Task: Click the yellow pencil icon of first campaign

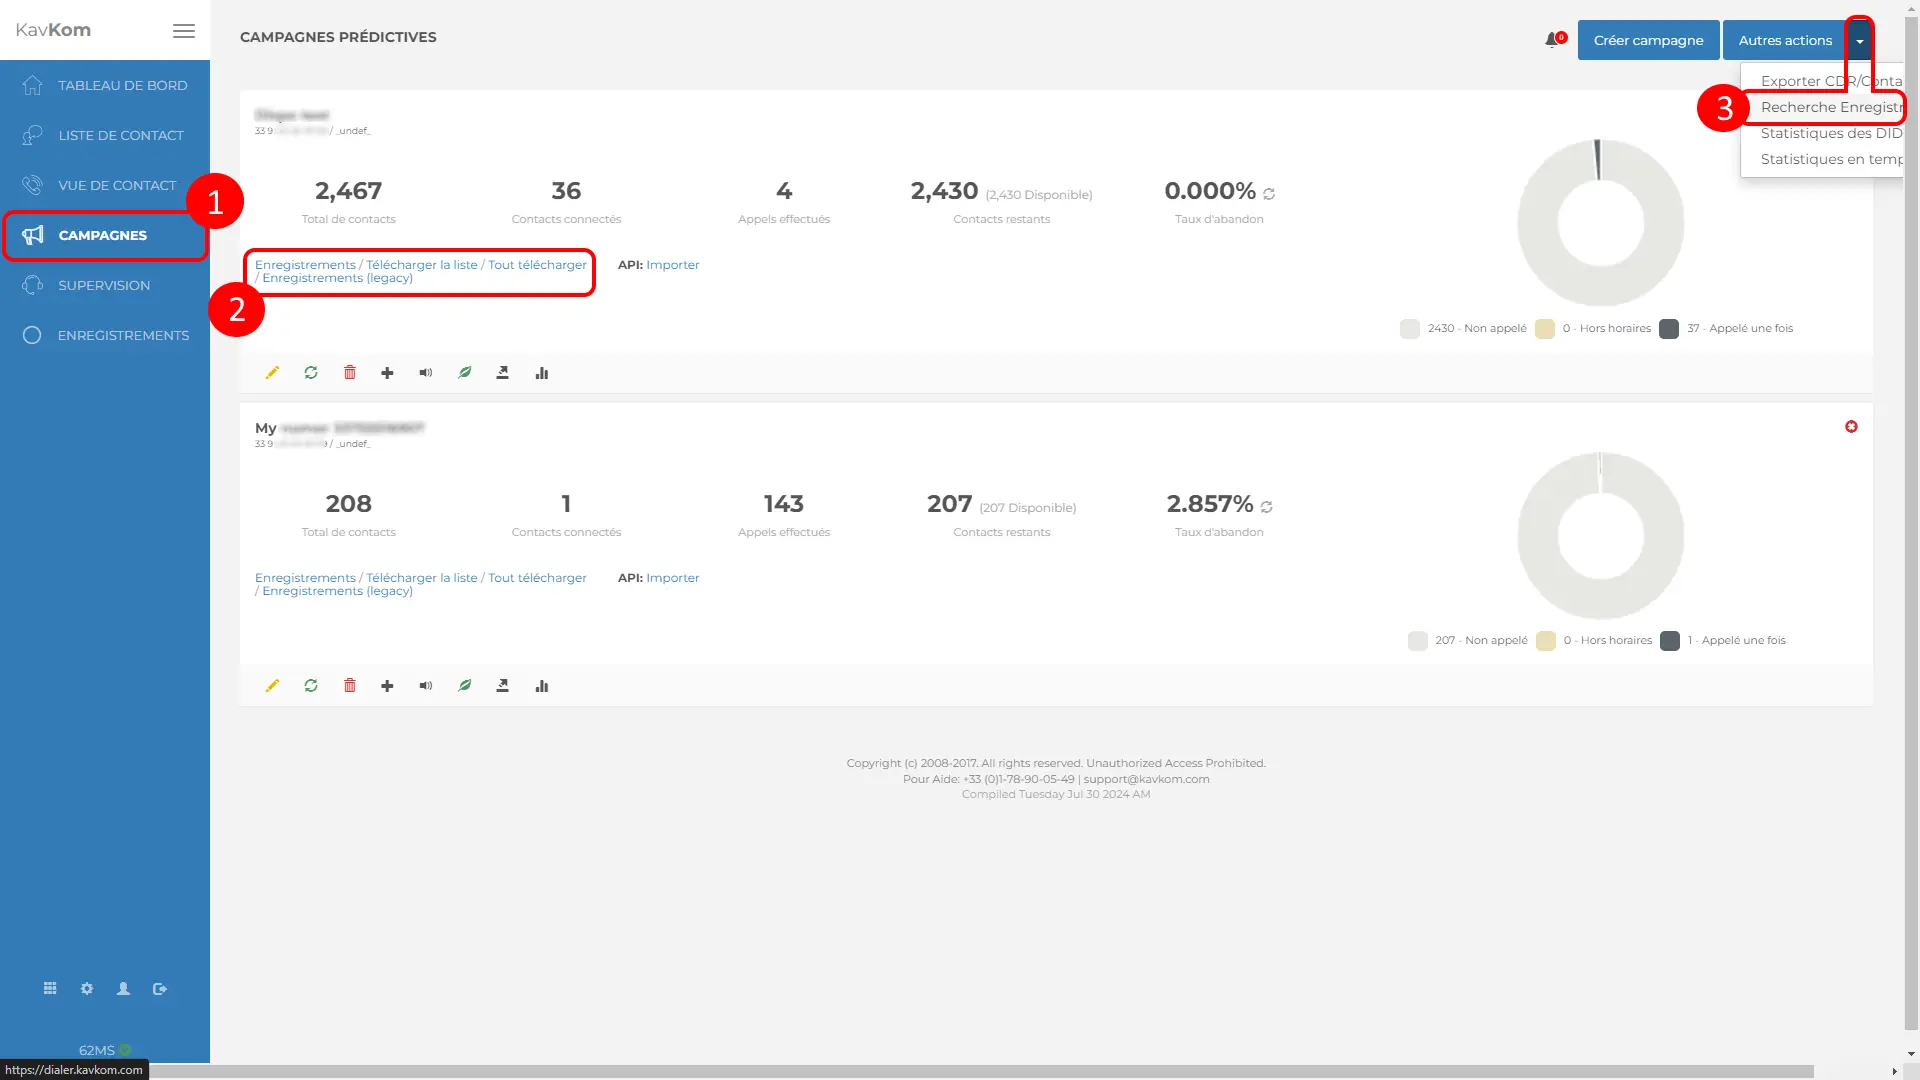Action: [x=272, y=373]
